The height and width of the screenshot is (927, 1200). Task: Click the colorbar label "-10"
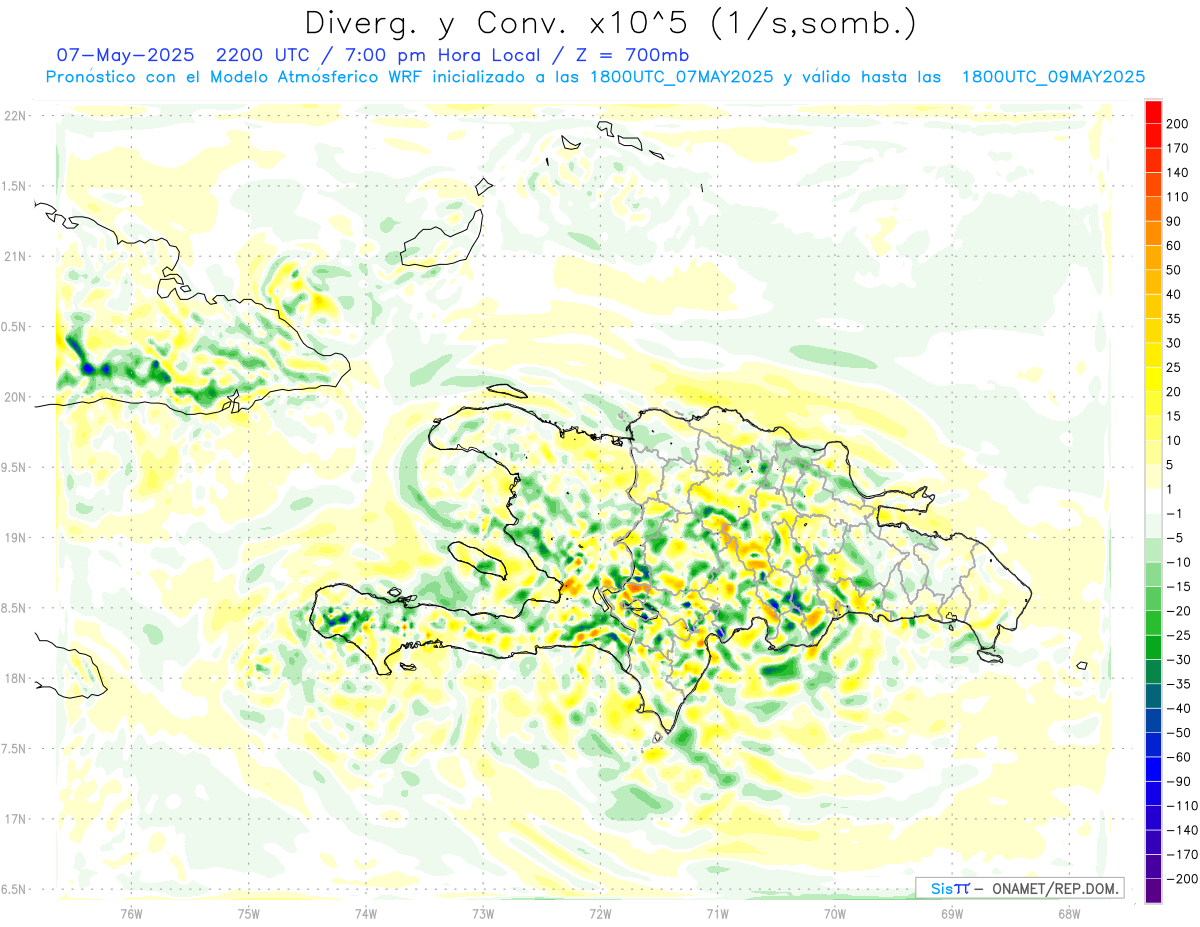[x=1178, y=562]
